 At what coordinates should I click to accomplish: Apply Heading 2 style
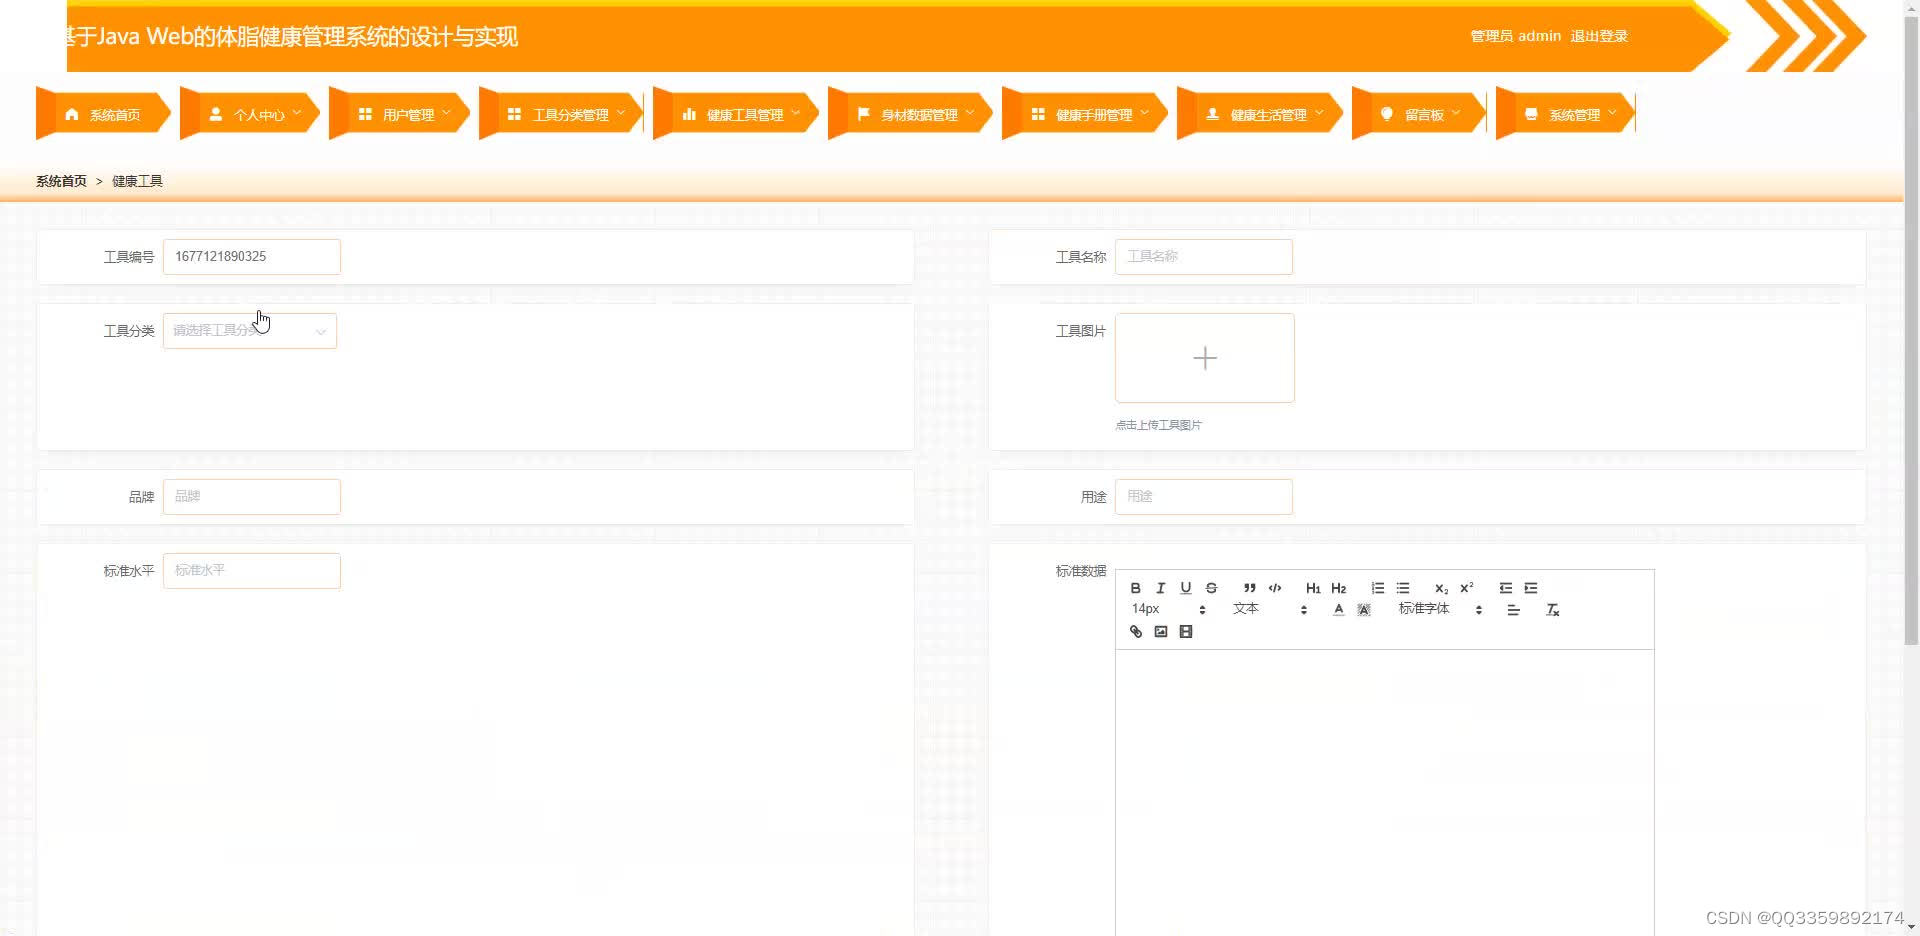point(1339,588)
